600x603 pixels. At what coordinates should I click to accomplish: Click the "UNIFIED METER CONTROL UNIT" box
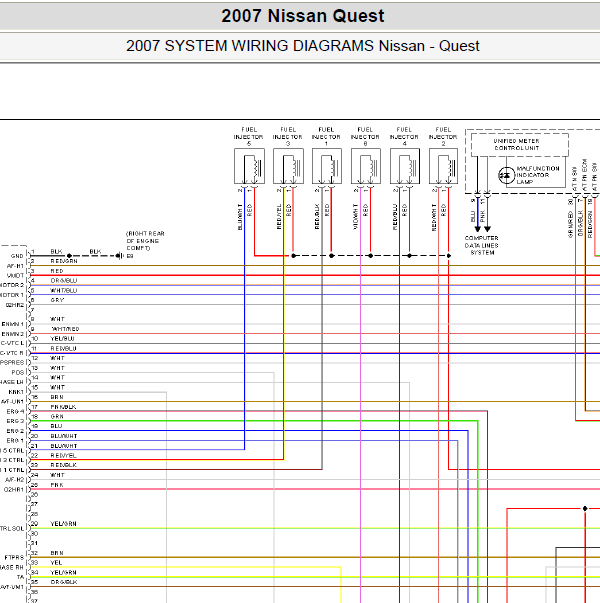[x=520, y=145]
